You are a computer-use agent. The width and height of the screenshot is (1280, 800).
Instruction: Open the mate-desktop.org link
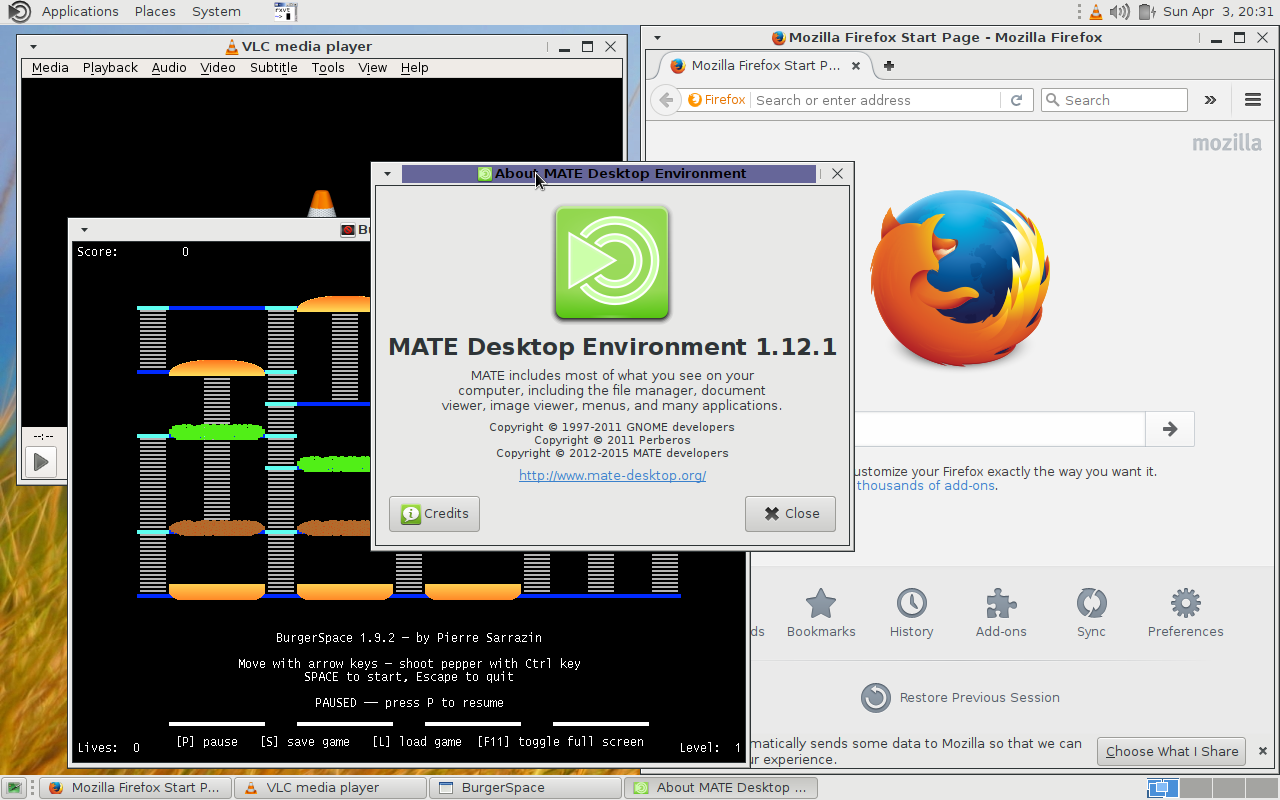point(612,475)
